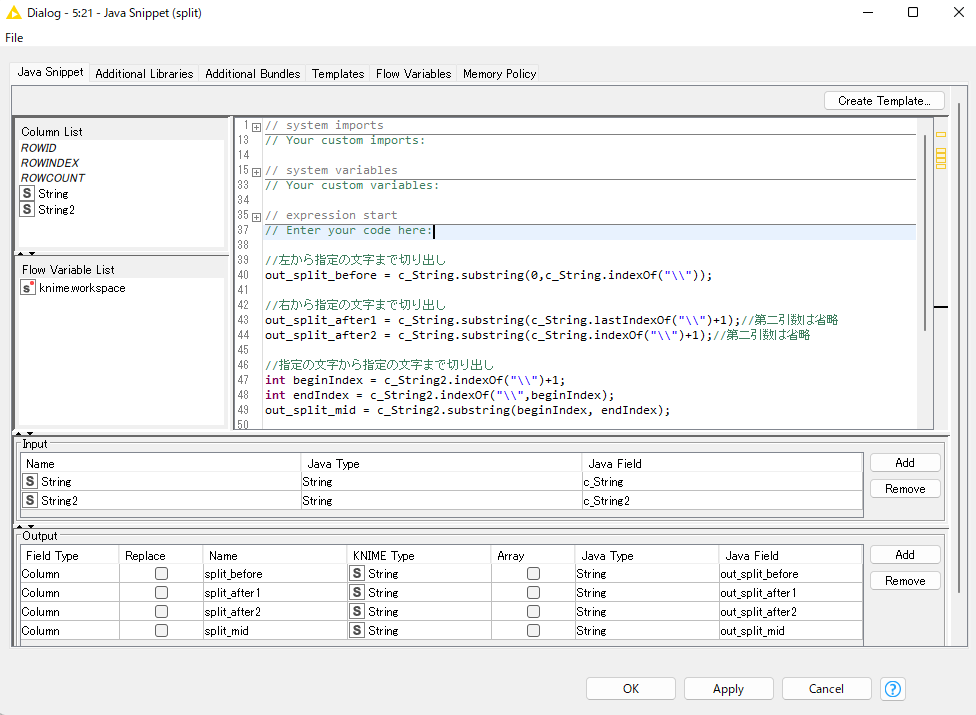The width and height of the screenshot is (976, 715).
Task: Click the KNIME Type icon for split_before
Action: [x=356, y=574]
